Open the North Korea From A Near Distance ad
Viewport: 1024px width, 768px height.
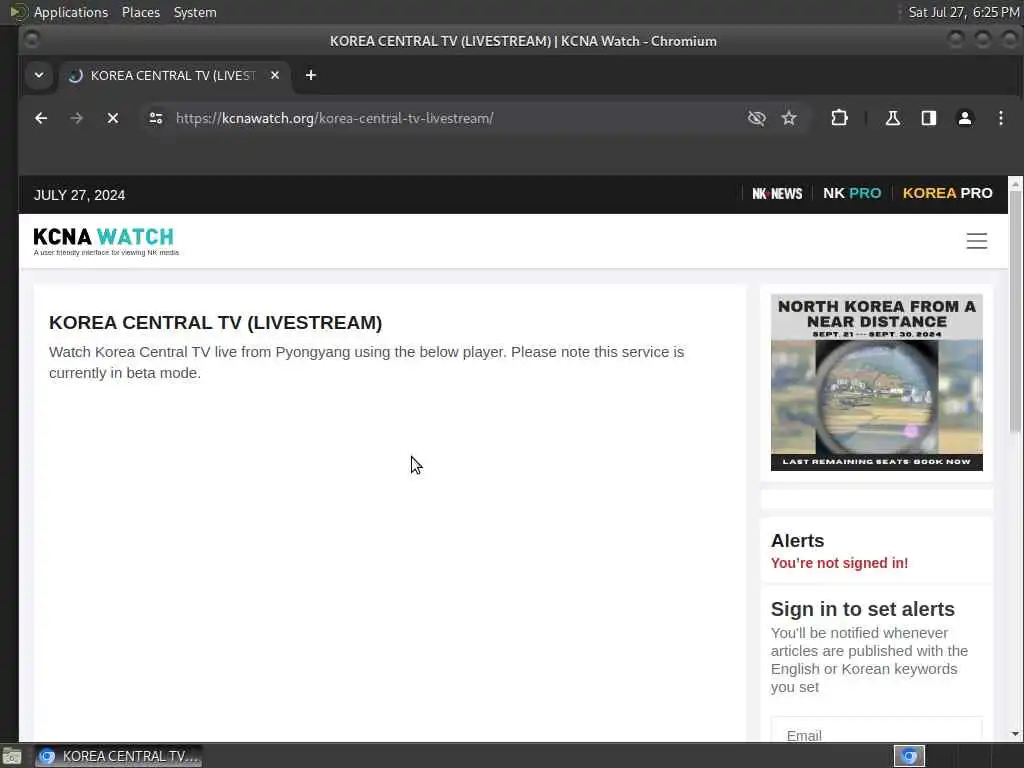[876, 382]
